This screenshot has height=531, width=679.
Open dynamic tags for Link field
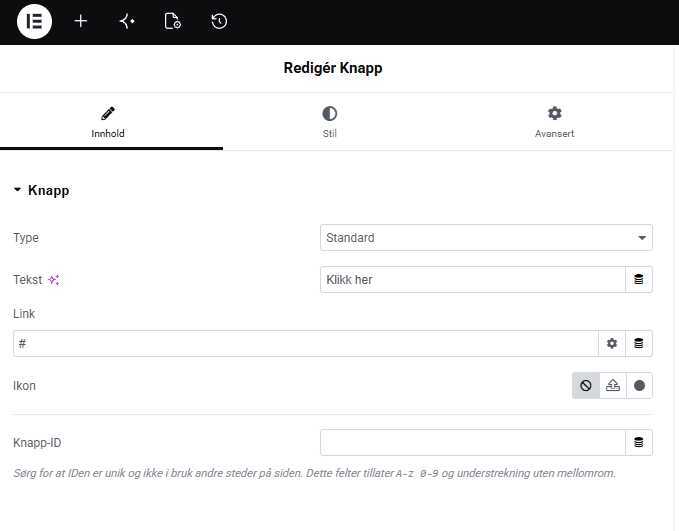pos(639,343)
